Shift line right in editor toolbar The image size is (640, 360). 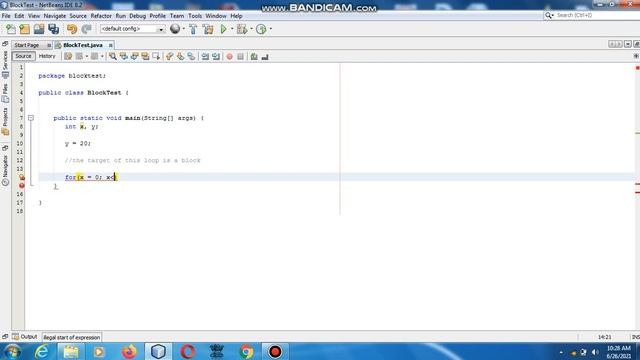[x=216, y=56]
